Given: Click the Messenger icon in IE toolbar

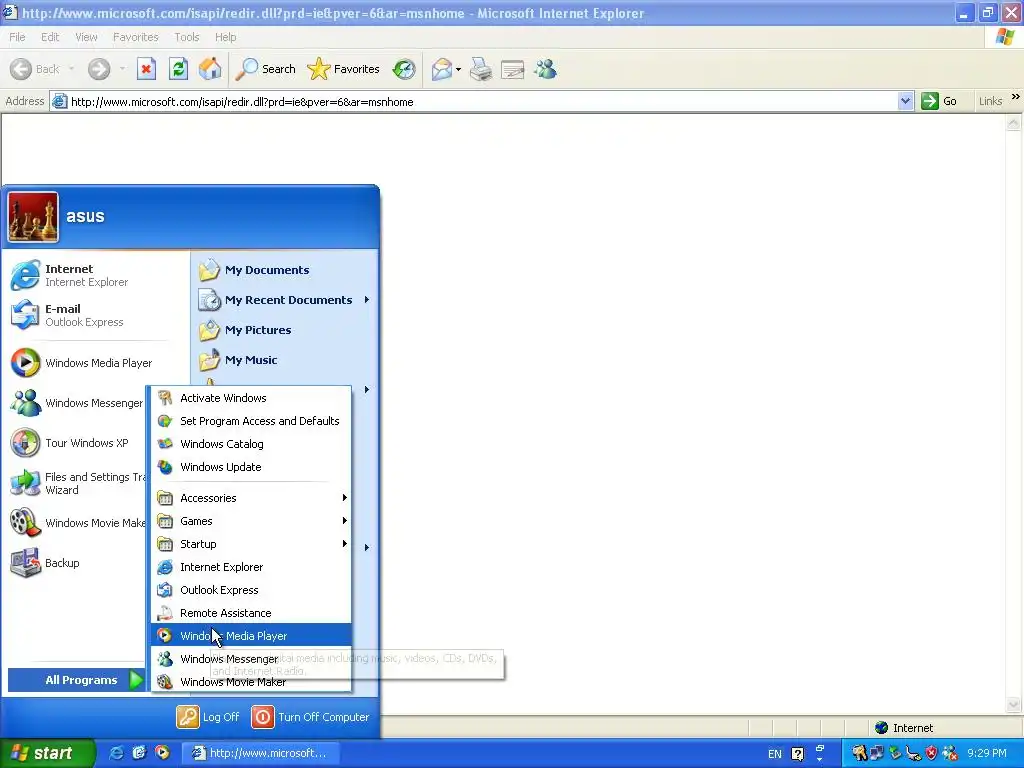Looking at the screenshot, I should coord(545,69).
